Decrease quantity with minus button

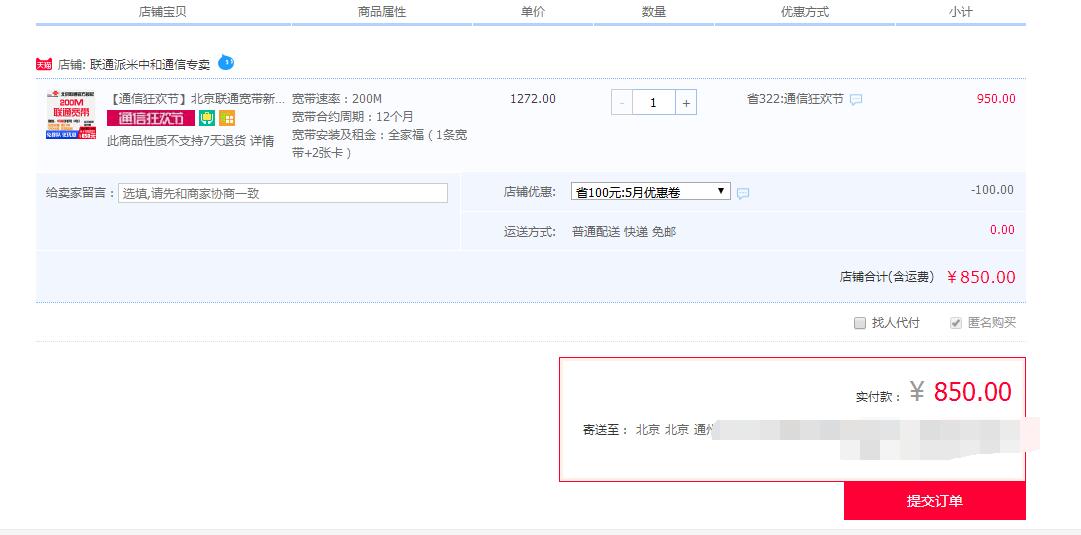click(x=622, y=103)
